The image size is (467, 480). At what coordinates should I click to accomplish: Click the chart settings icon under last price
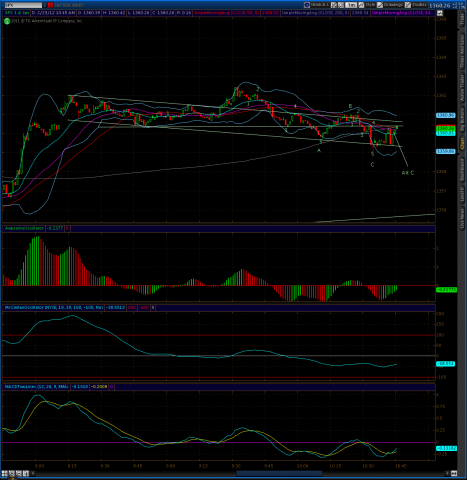(440, 13)
